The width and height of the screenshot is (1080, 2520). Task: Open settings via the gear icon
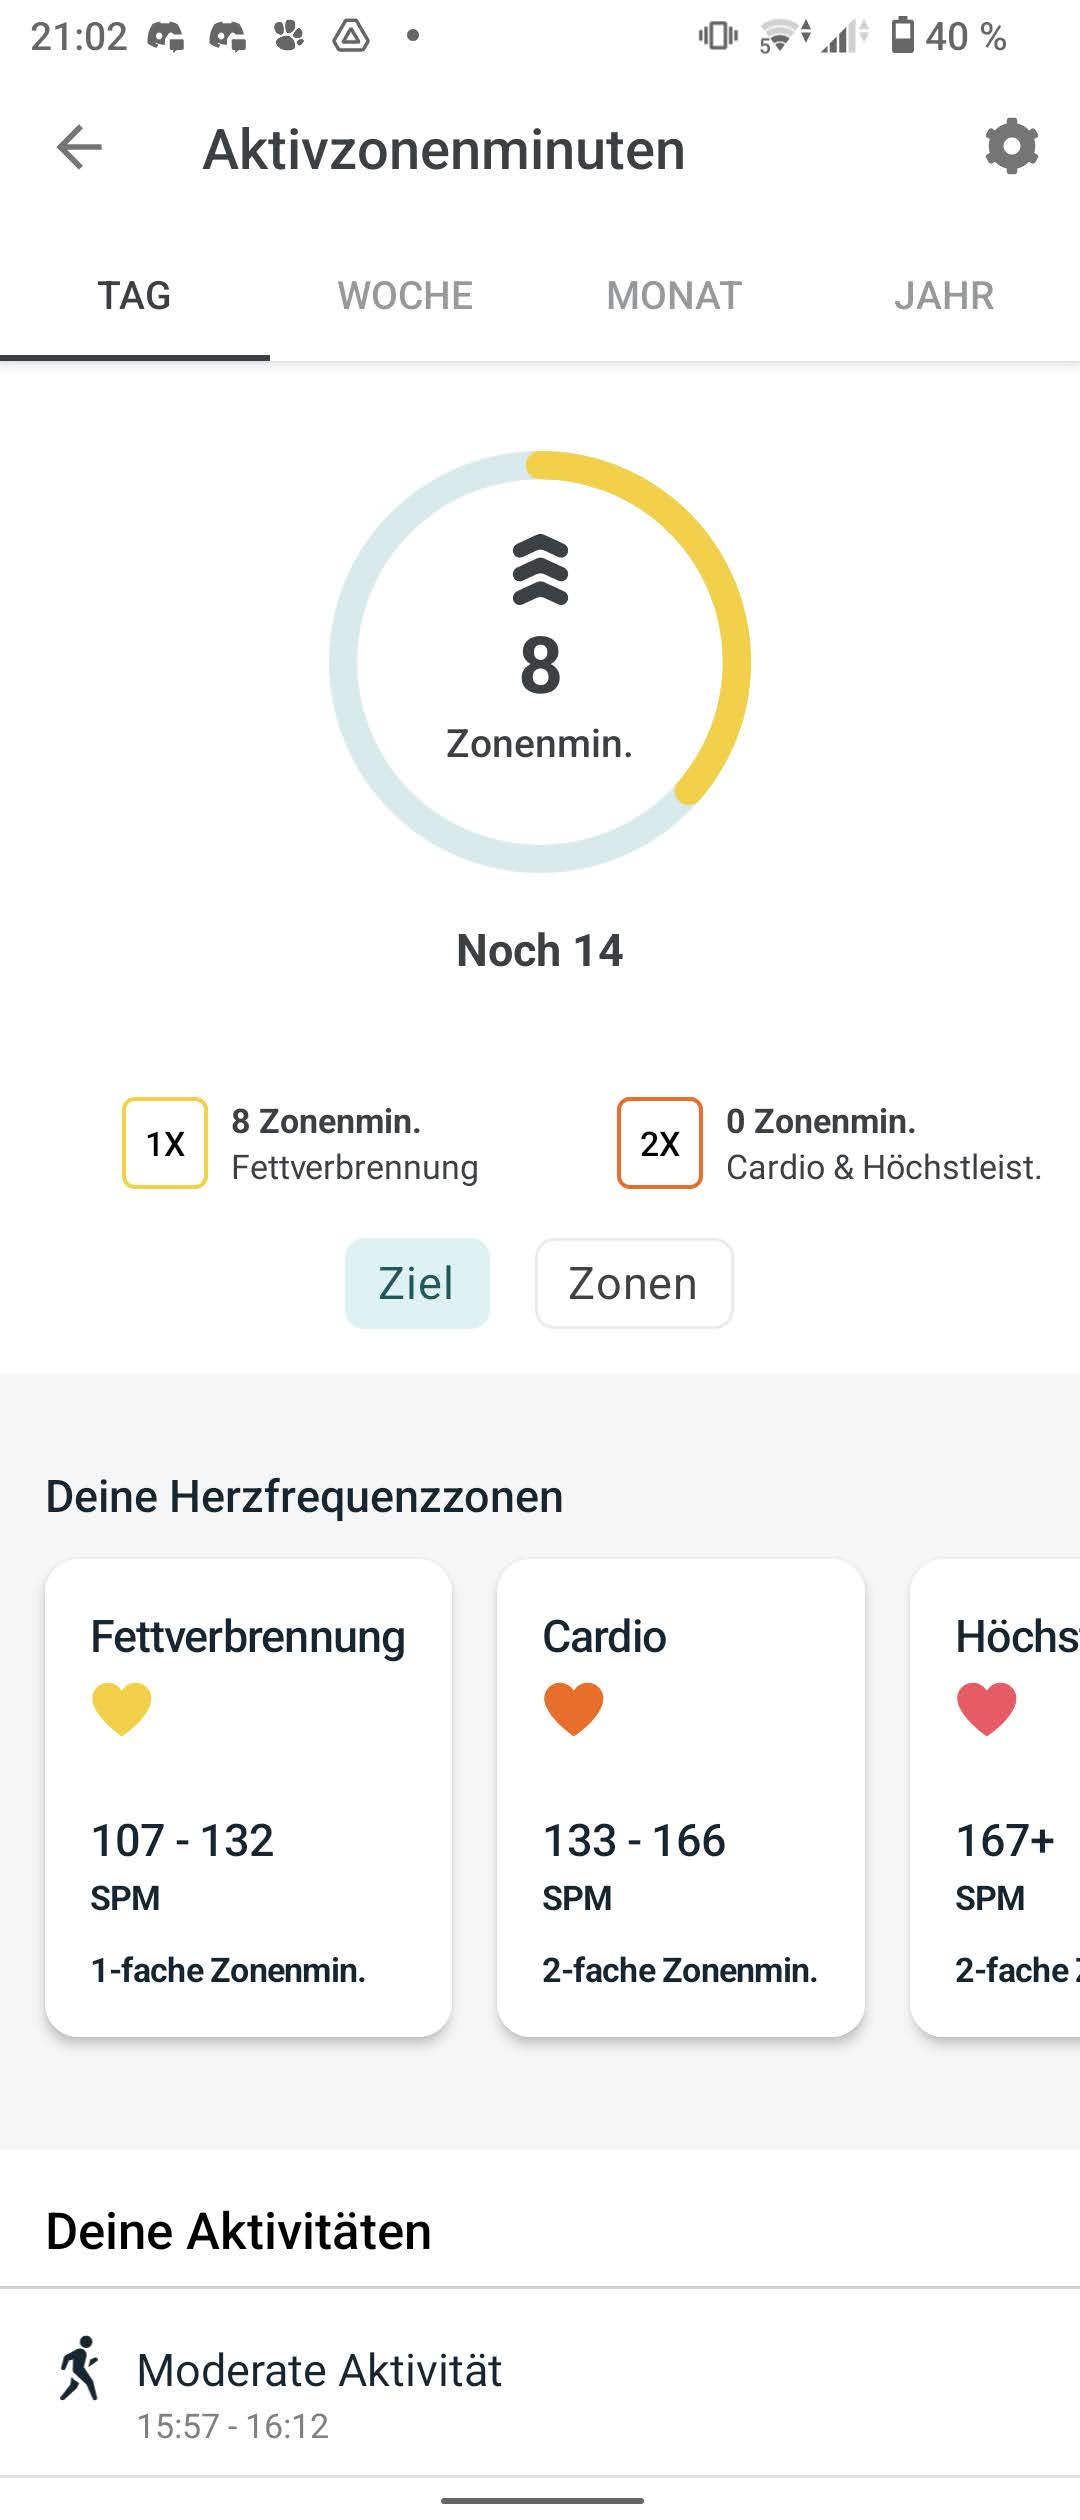pos(1011,147)
